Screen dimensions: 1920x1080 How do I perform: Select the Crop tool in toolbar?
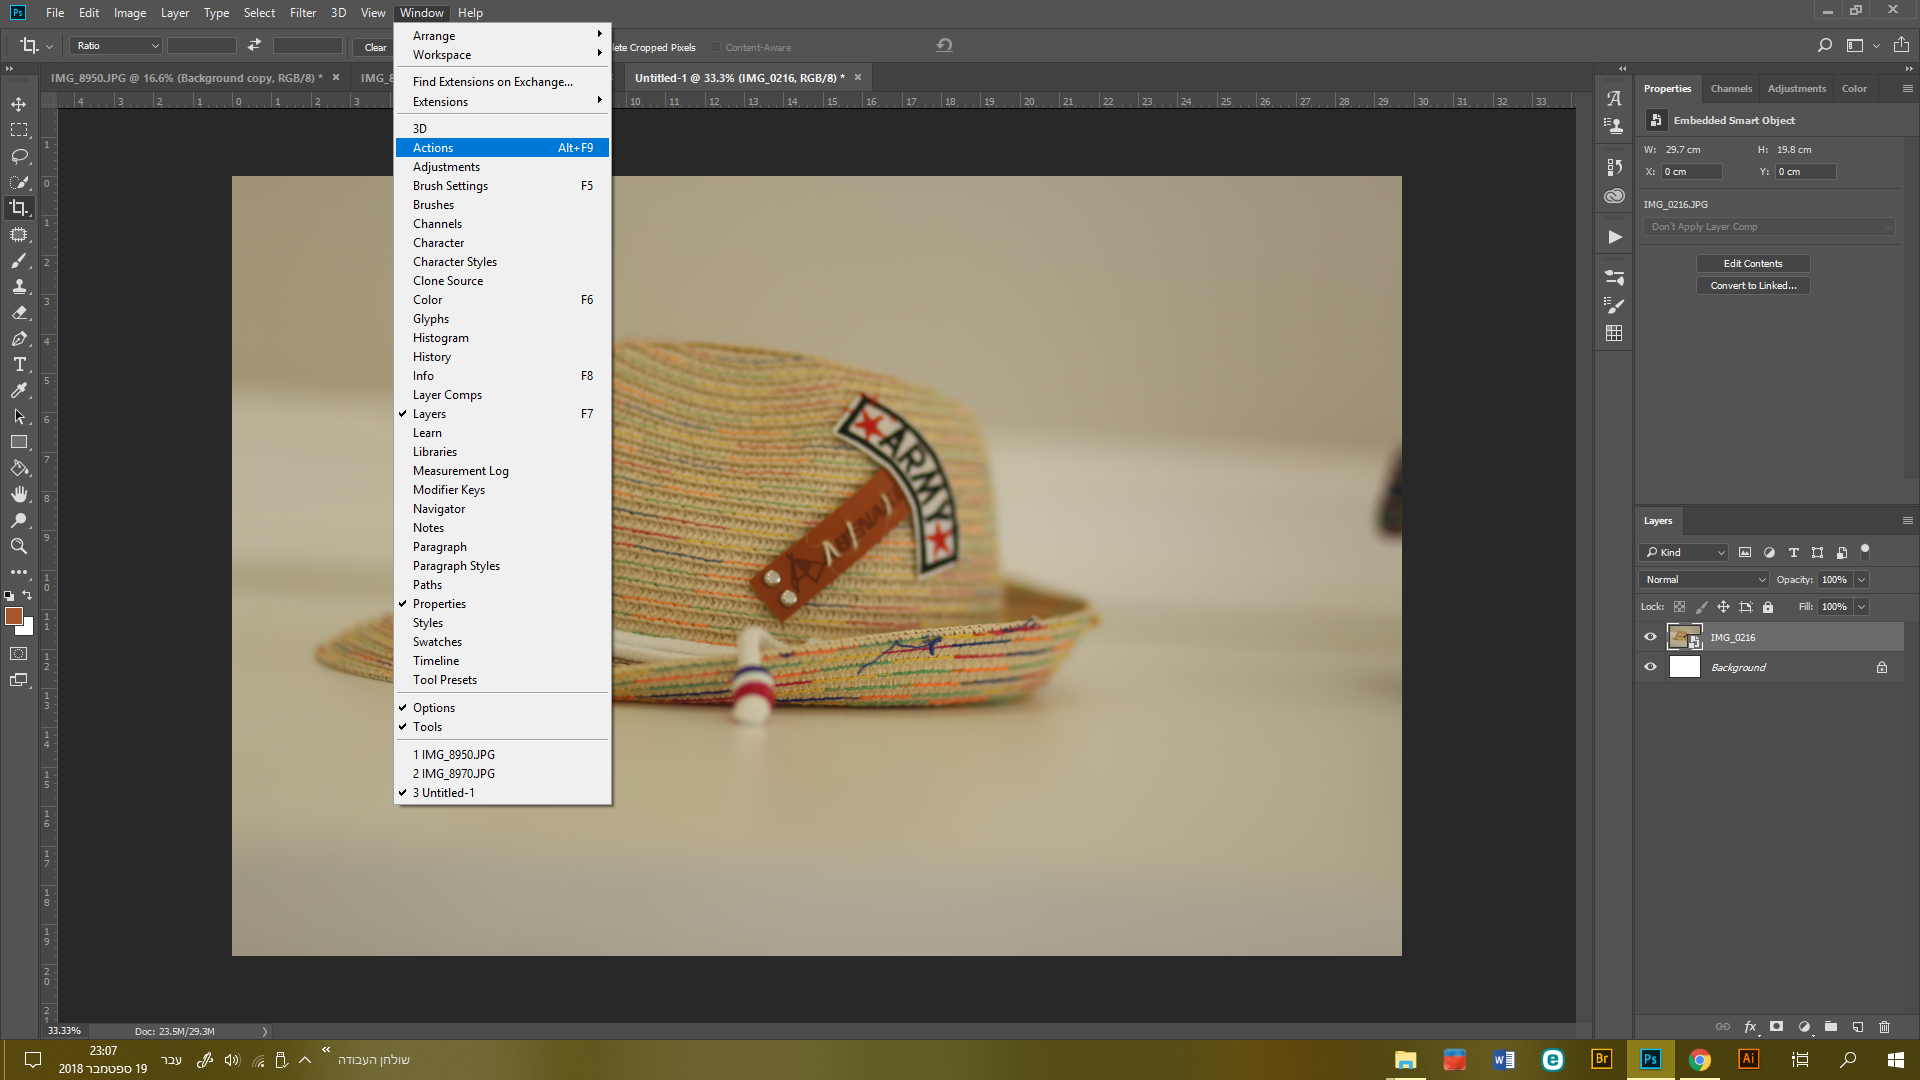coord(19,208)
